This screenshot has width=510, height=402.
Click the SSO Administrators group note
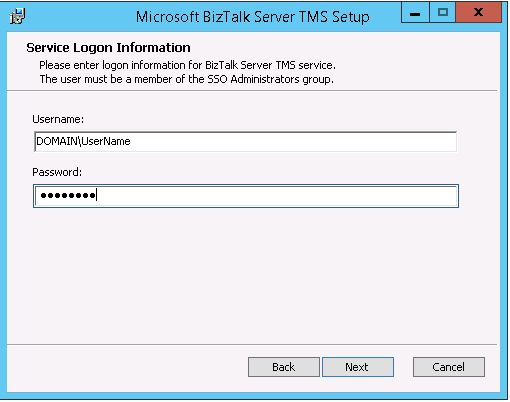pos(187,79)
